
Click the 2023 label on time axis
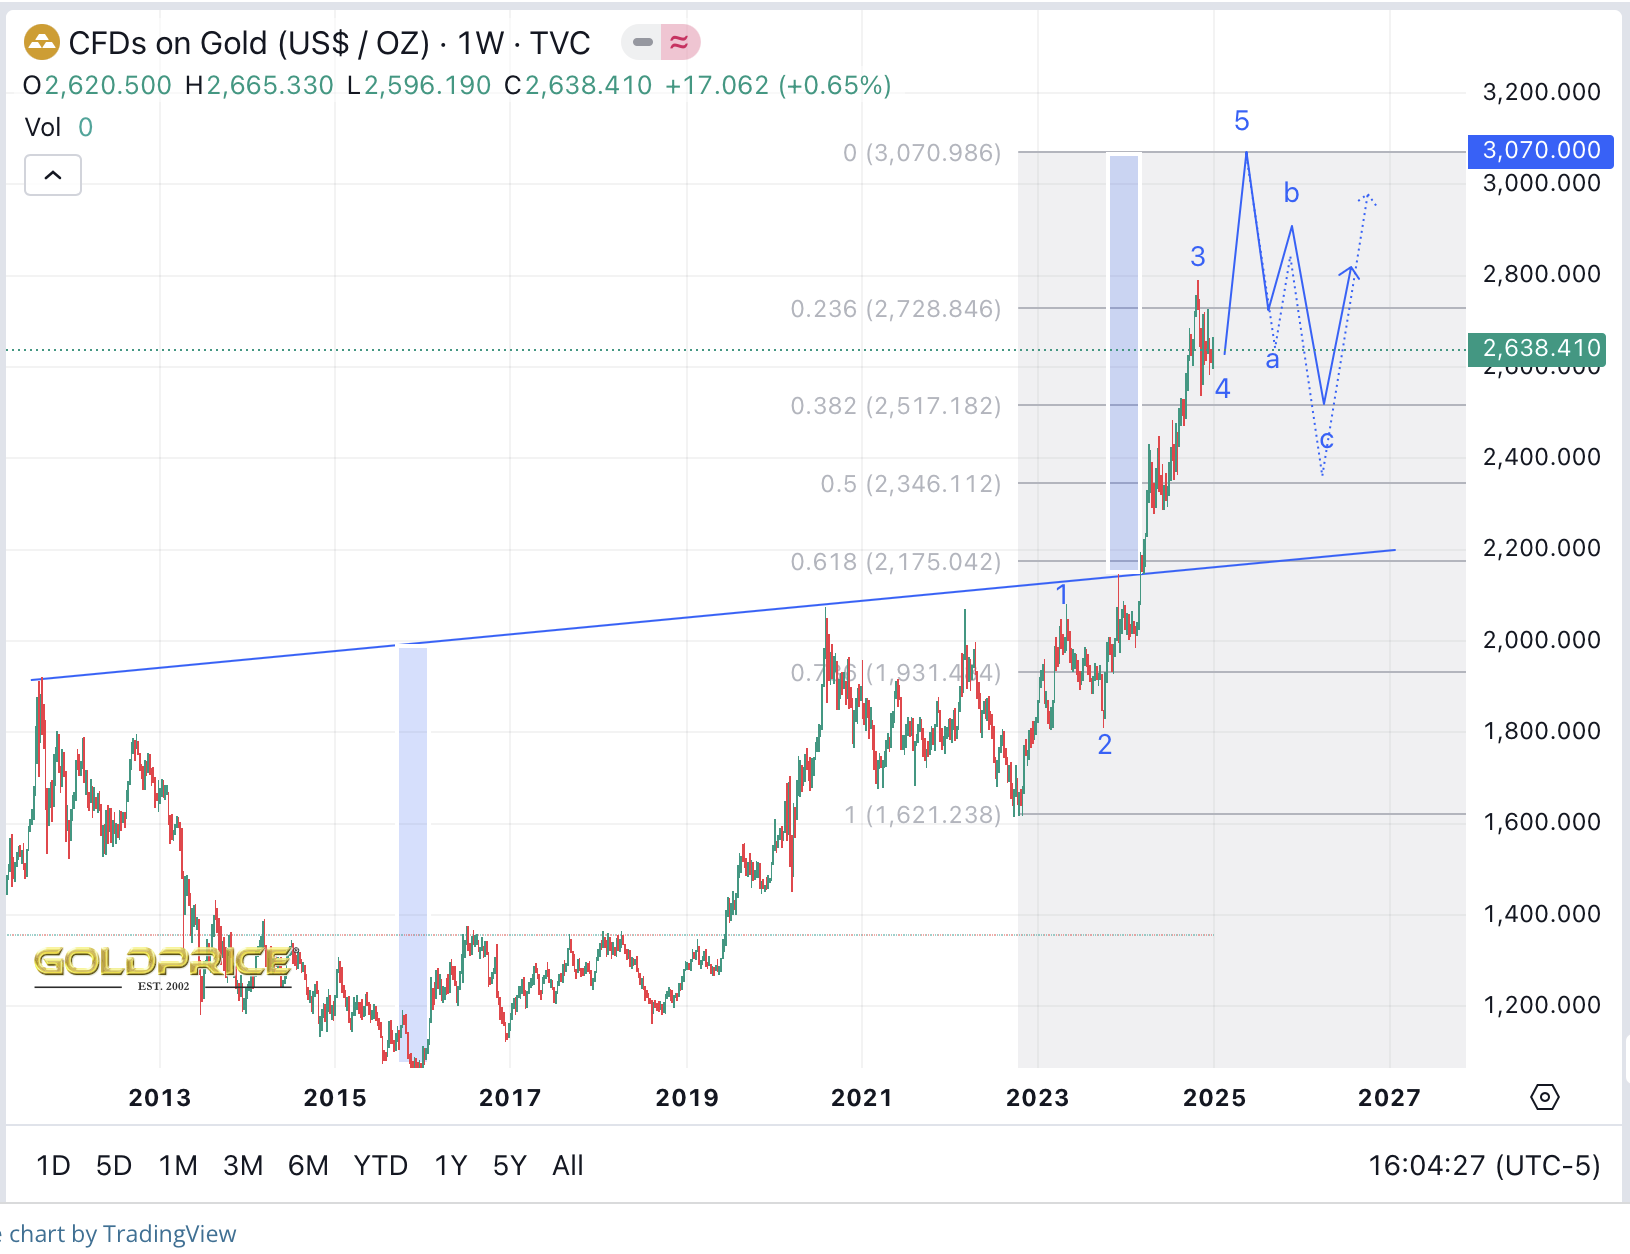coord(1038,1098)
